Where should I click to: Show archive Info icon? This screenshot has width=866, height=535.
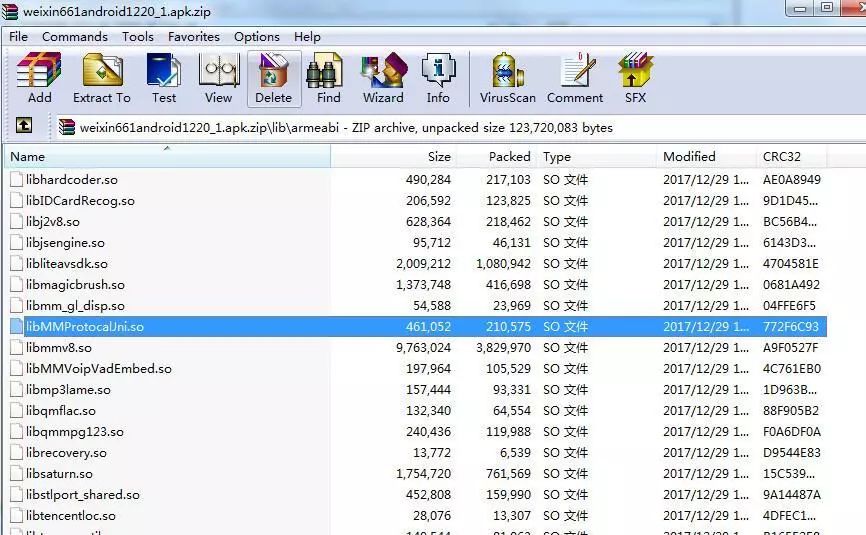438,78
